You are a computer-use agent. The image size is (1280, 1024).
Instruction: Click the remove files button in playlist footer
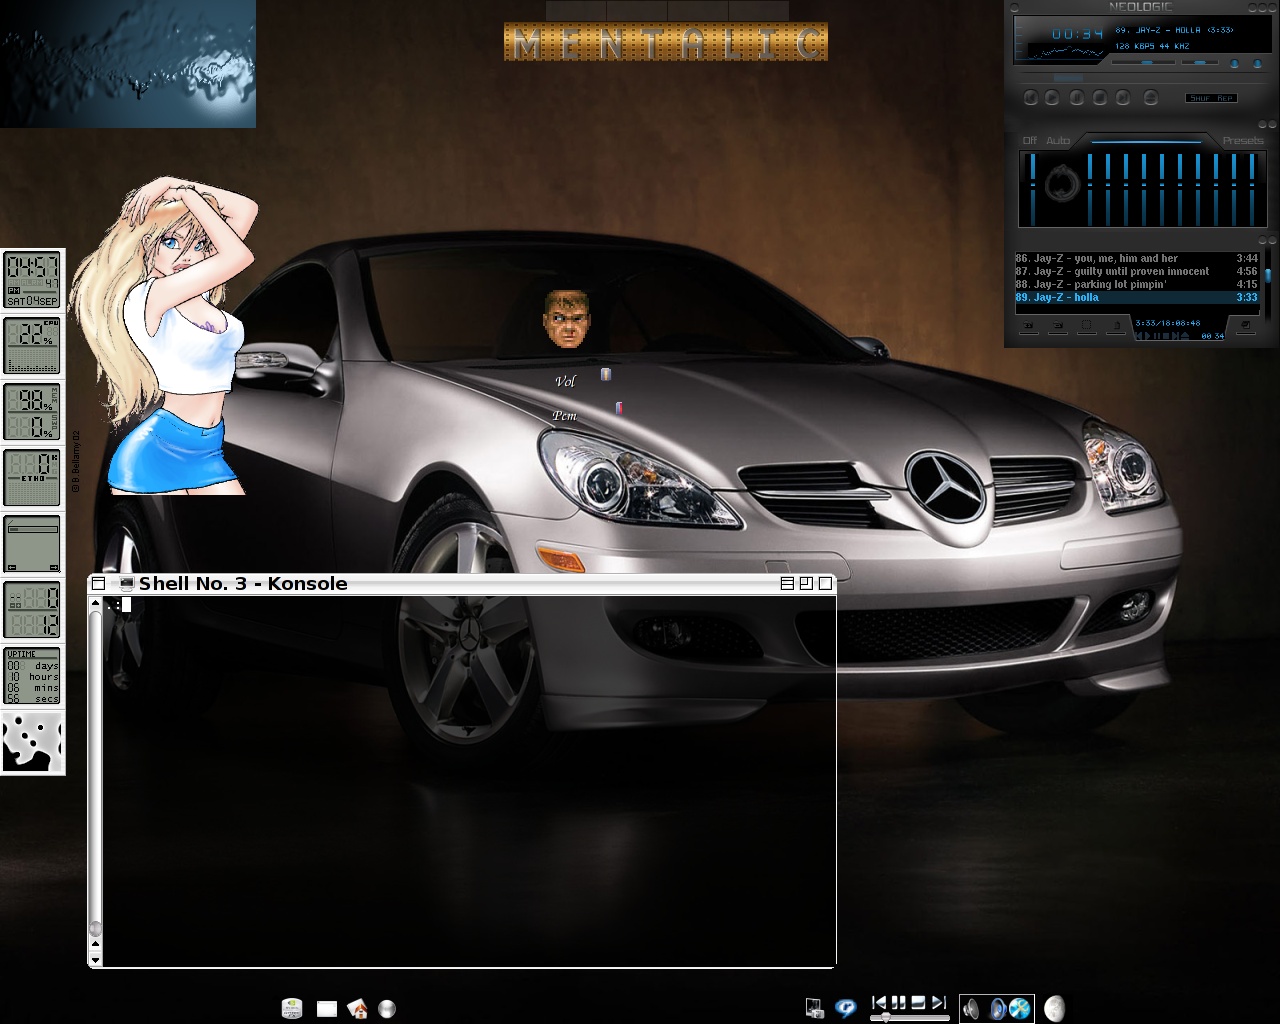pos(1058,326)
